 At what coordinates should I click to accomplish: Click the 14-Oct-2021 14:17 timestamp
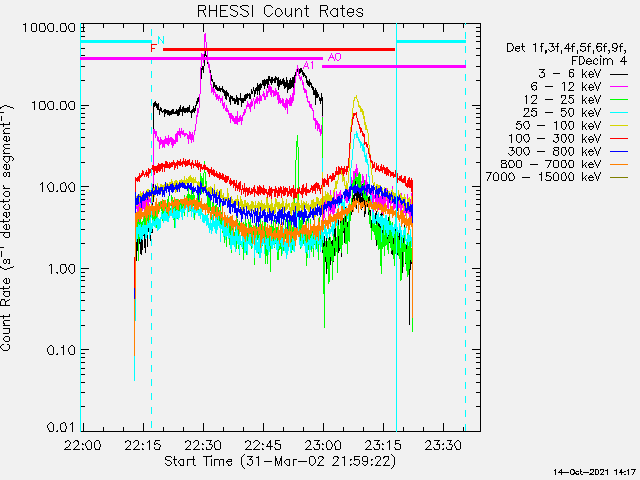(x=595, y=472)
